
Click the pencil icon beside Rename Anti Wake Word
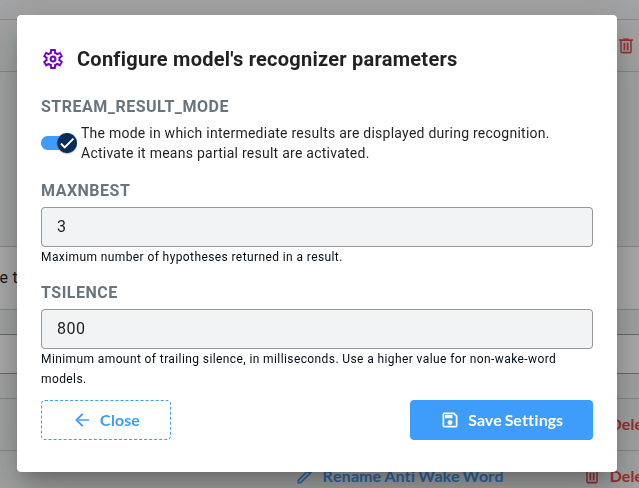pos(305,477)
